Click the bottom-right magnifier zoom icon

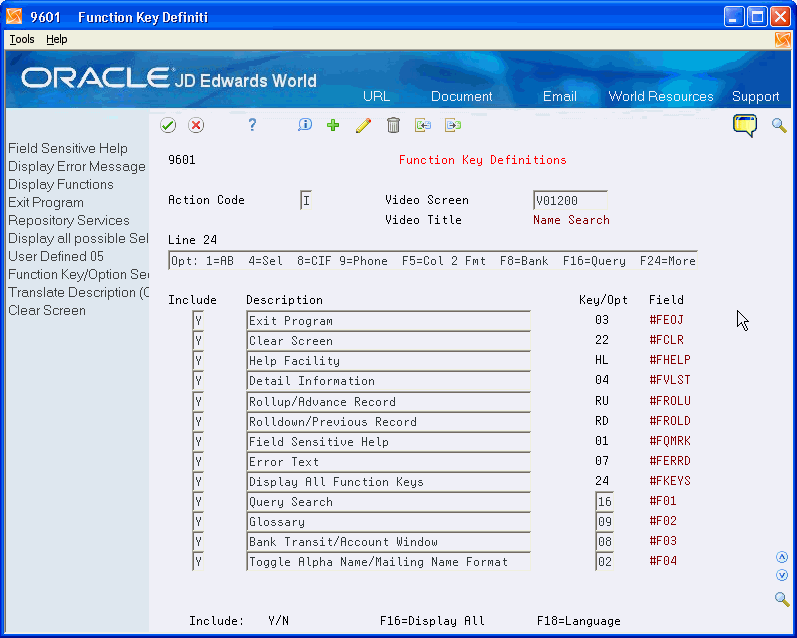(782, 599)
